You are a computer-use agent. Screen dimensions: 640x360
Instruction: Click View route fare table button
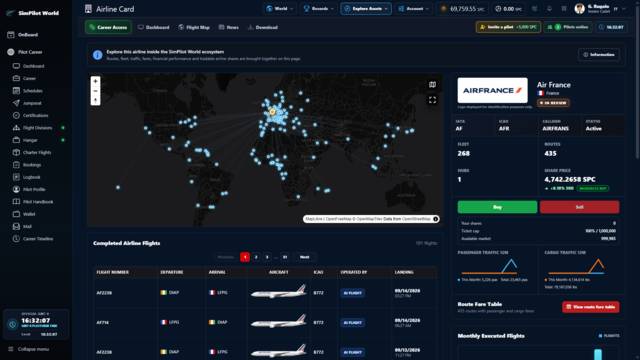pos(591,307)
